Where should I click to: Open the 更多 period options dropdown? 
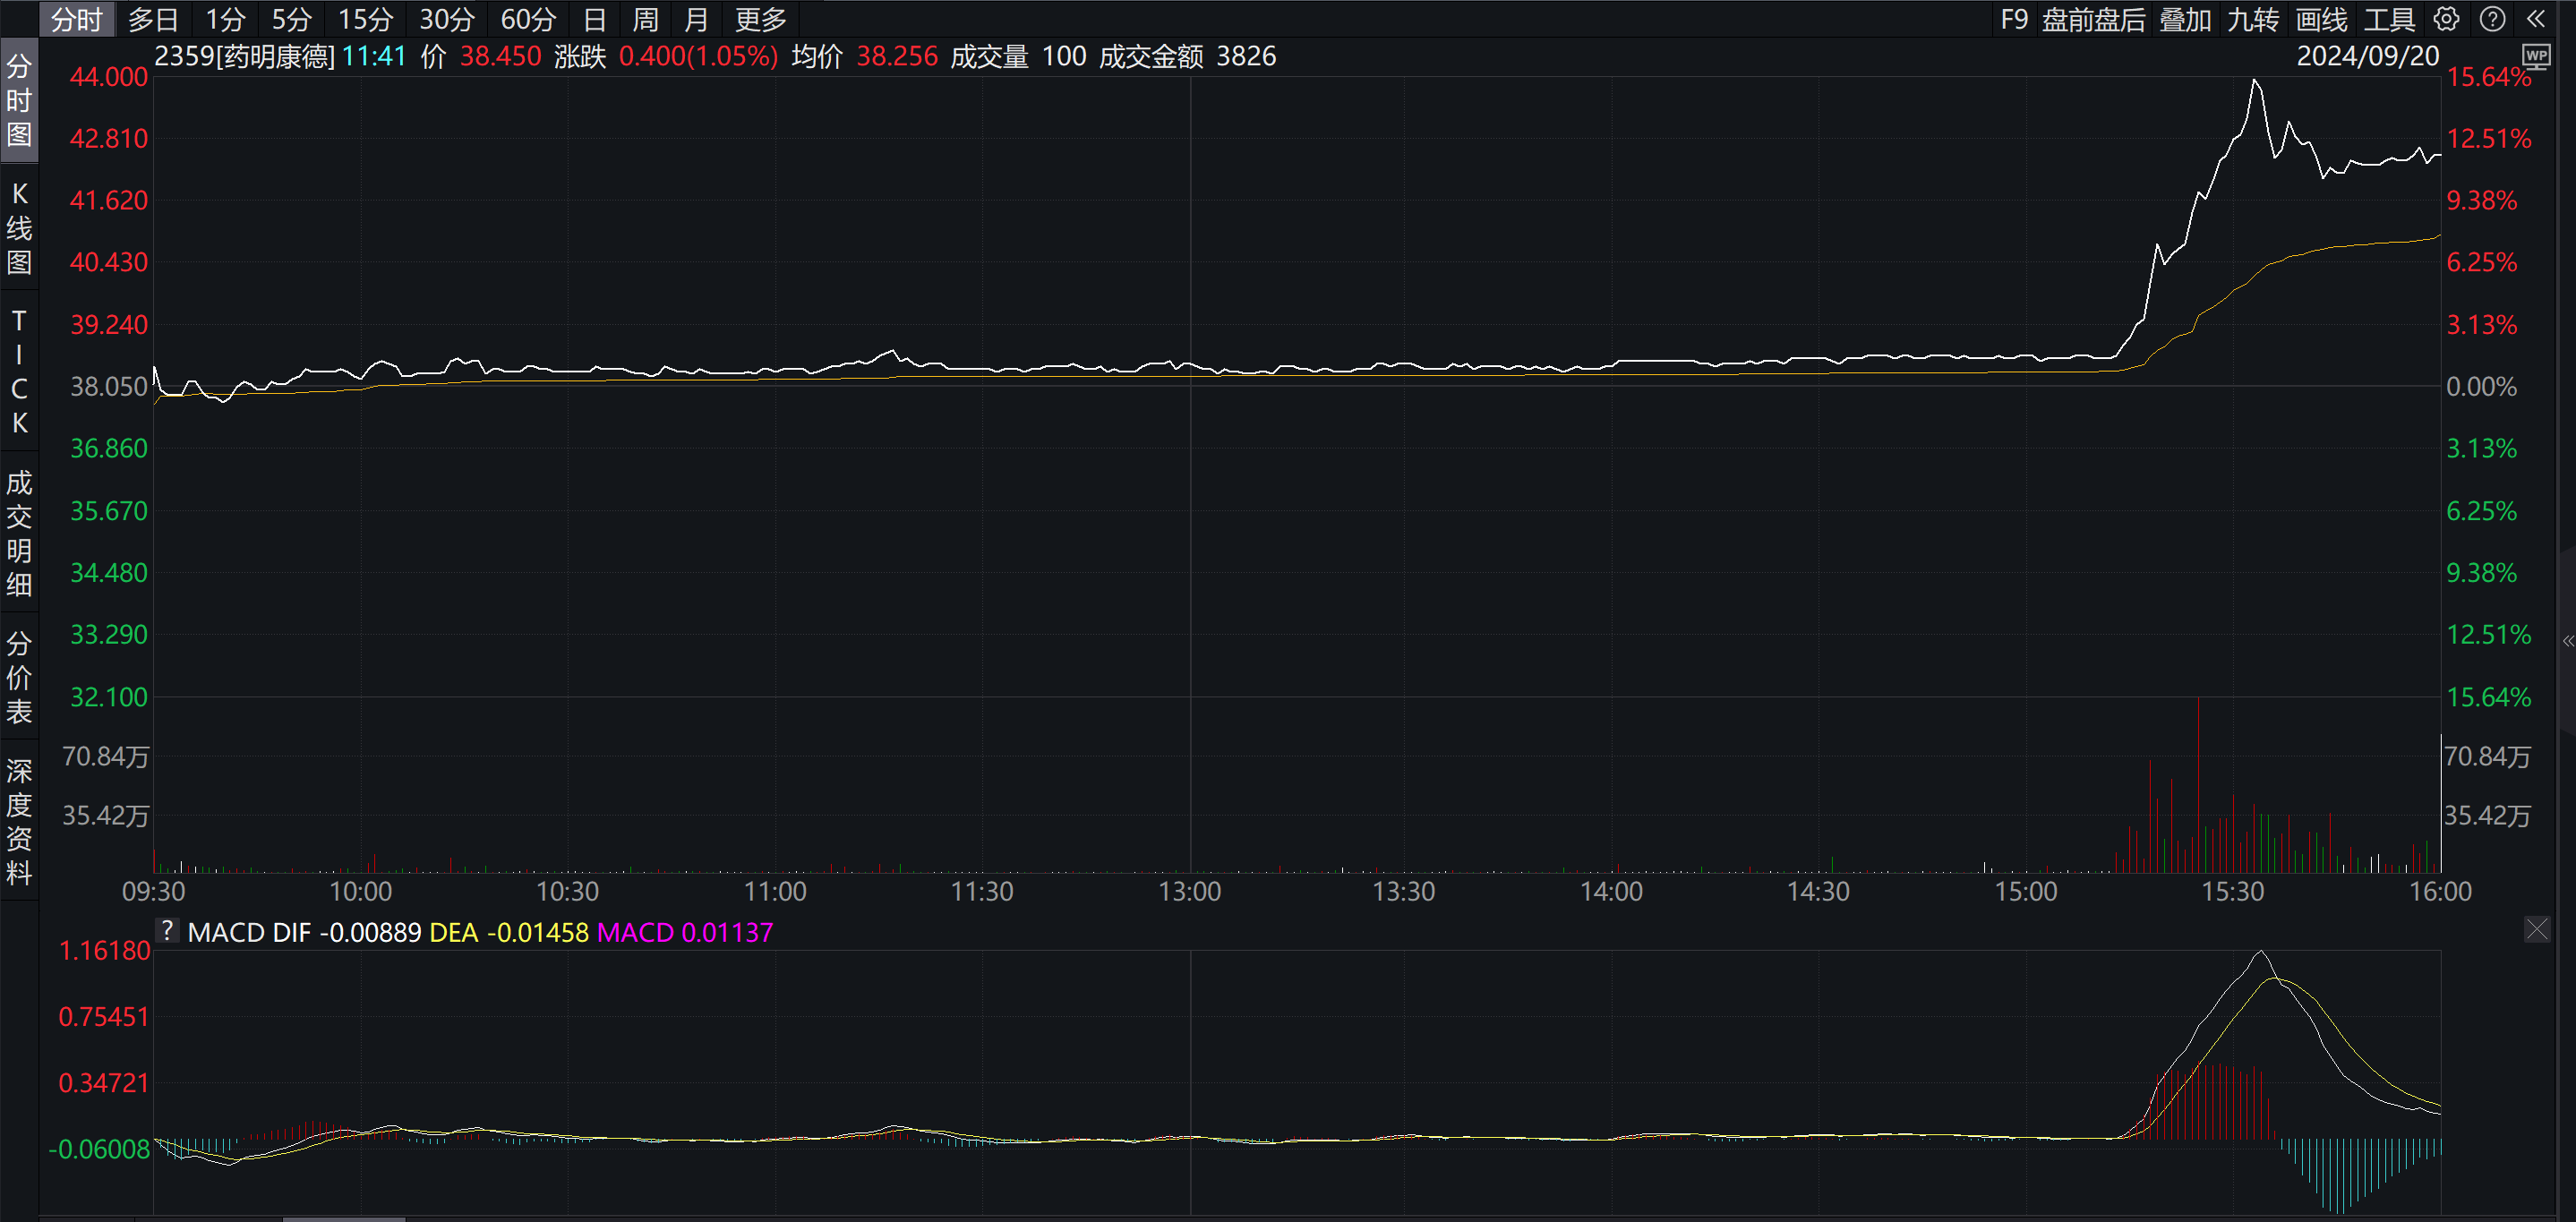[x=759, y=19]
